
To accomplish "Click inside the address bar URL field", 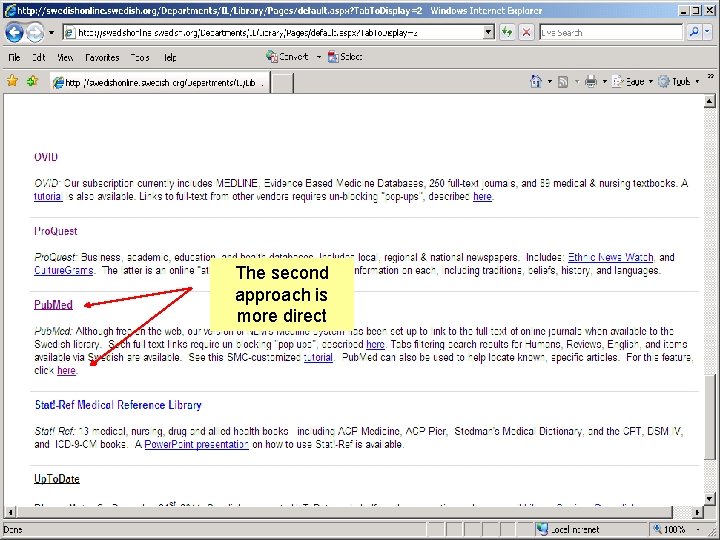I will pyautogui.click(x=274, y=33).
